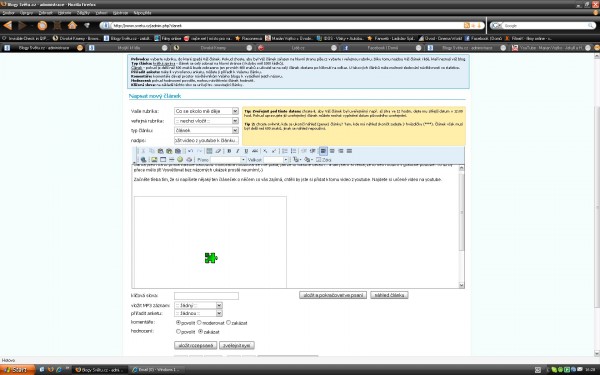This screenshot has height=375, width=600.
Task: Click the 'náhled článku' button
Action: click(389, 295)
